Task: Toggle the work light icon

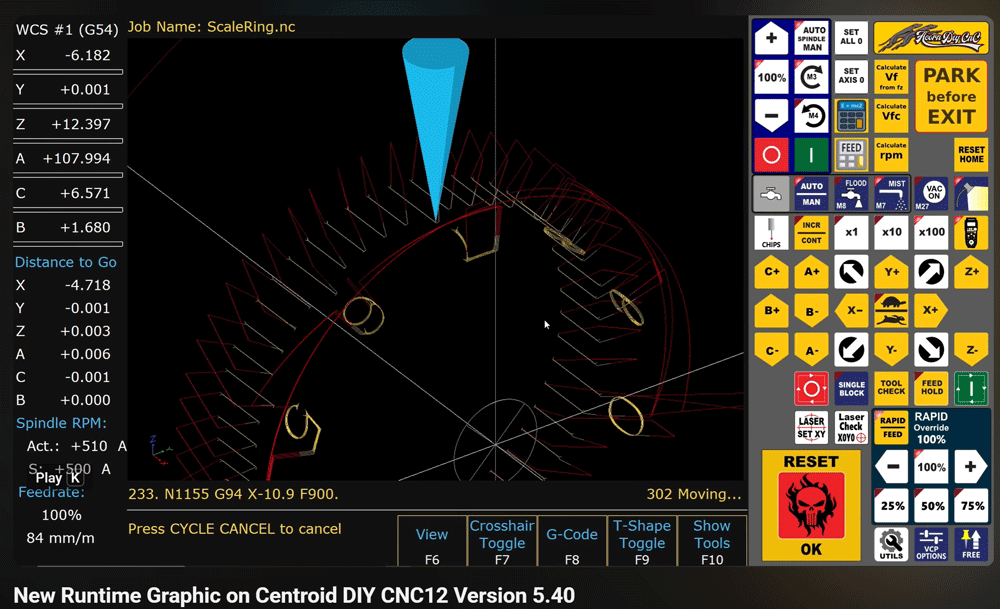Action: [x=970, y=194]
